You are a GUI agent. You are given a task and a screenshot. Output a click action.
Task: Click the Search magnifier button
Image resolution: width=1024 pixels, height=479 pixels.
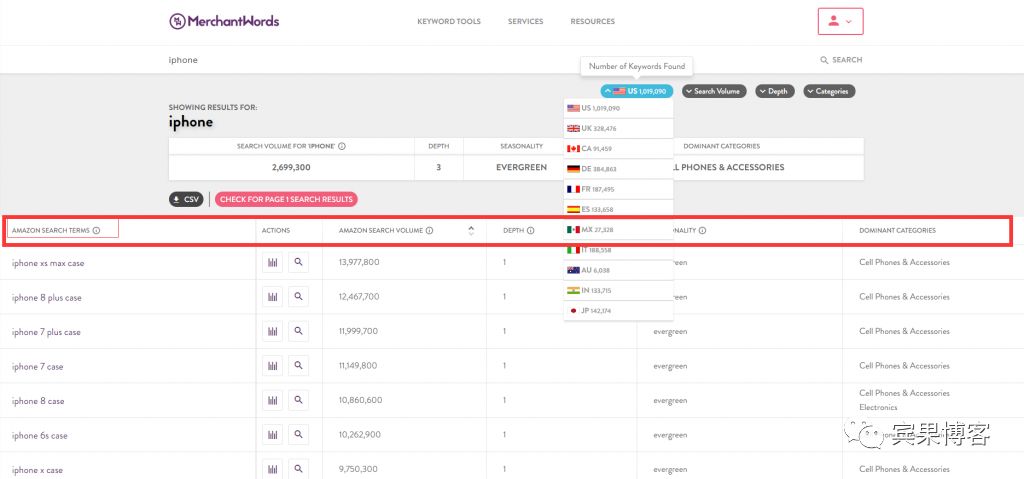coord(841,59)
